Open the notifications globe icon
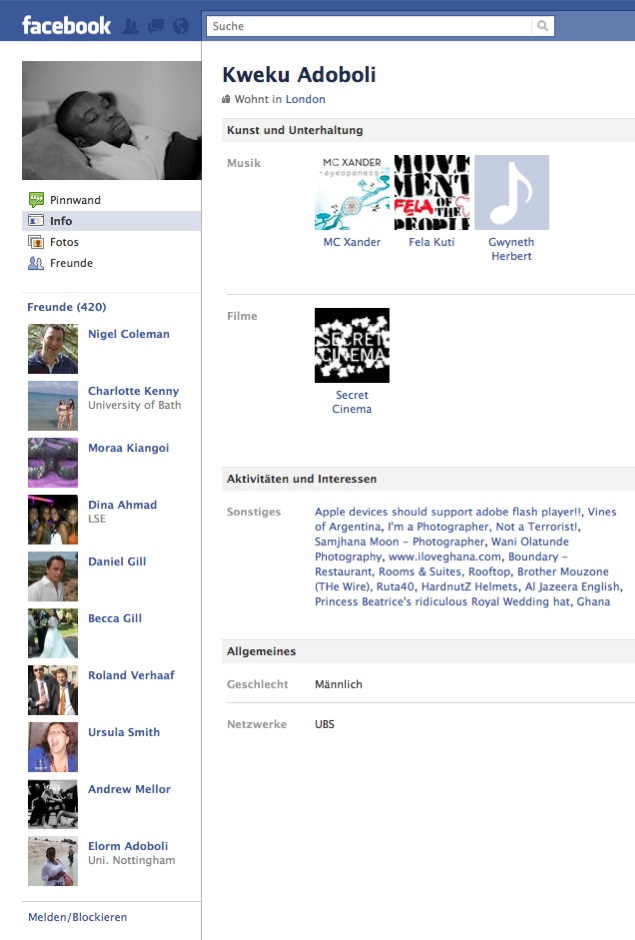635x940 pixels. (180, 26)
